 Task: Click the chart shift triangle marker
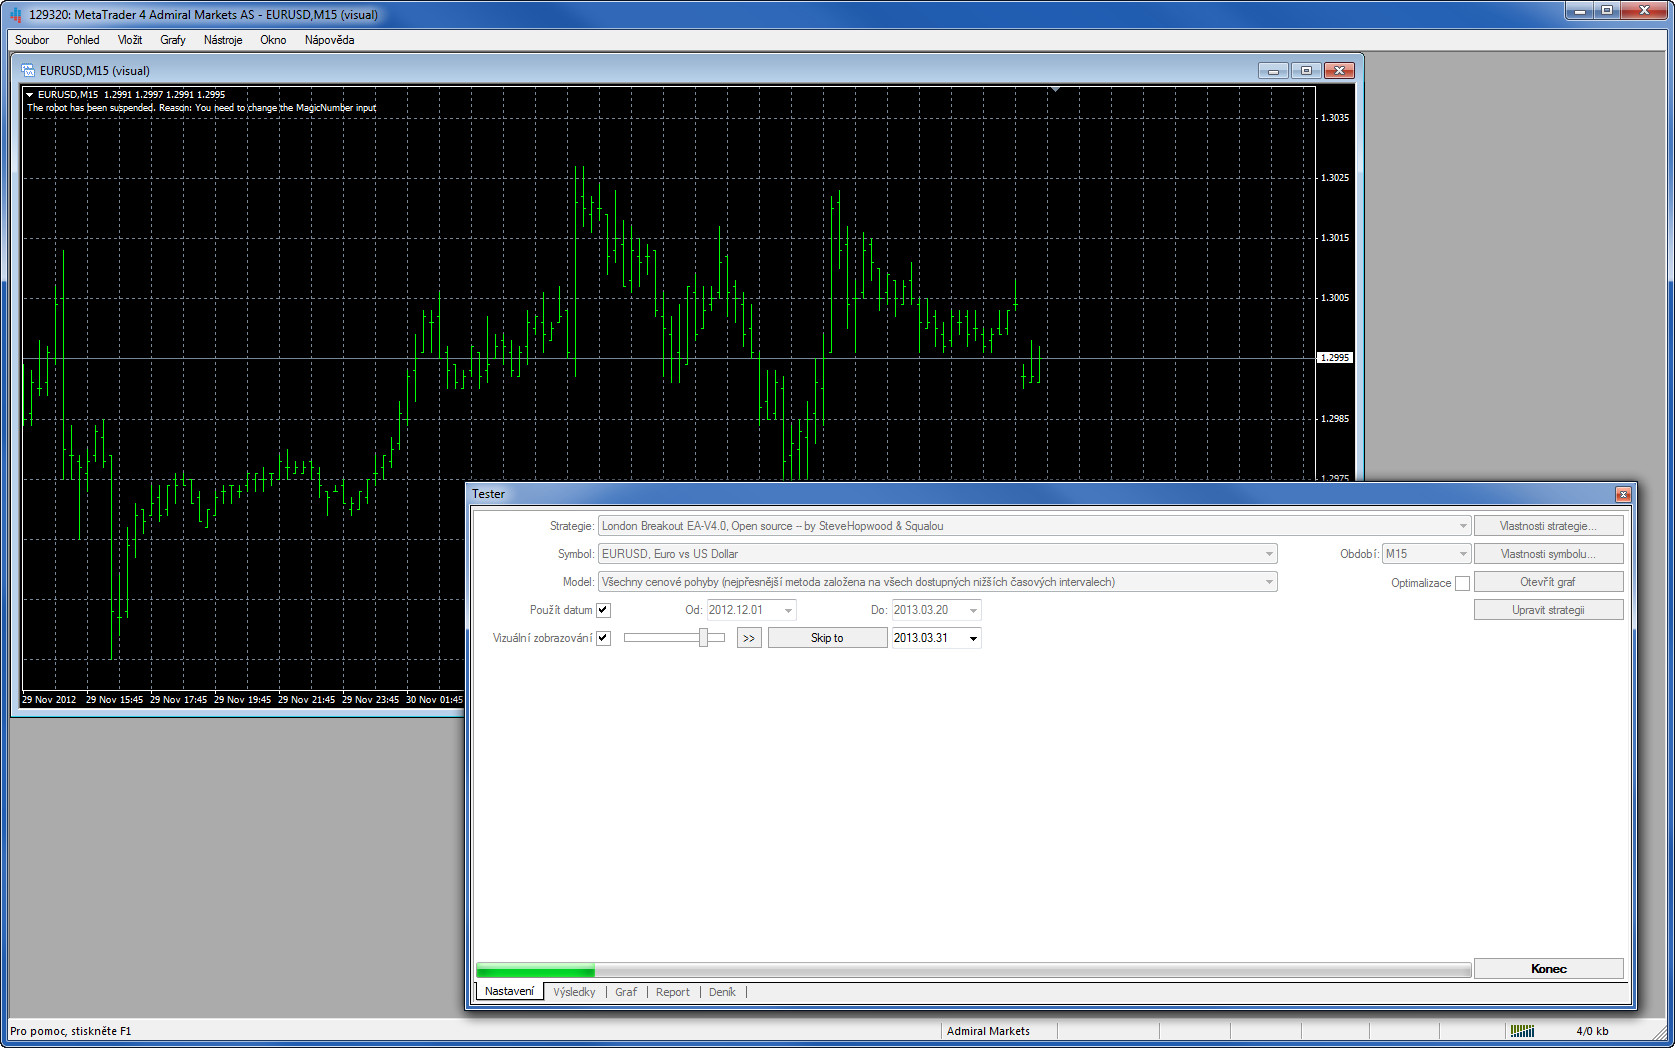coord(1055,90)
